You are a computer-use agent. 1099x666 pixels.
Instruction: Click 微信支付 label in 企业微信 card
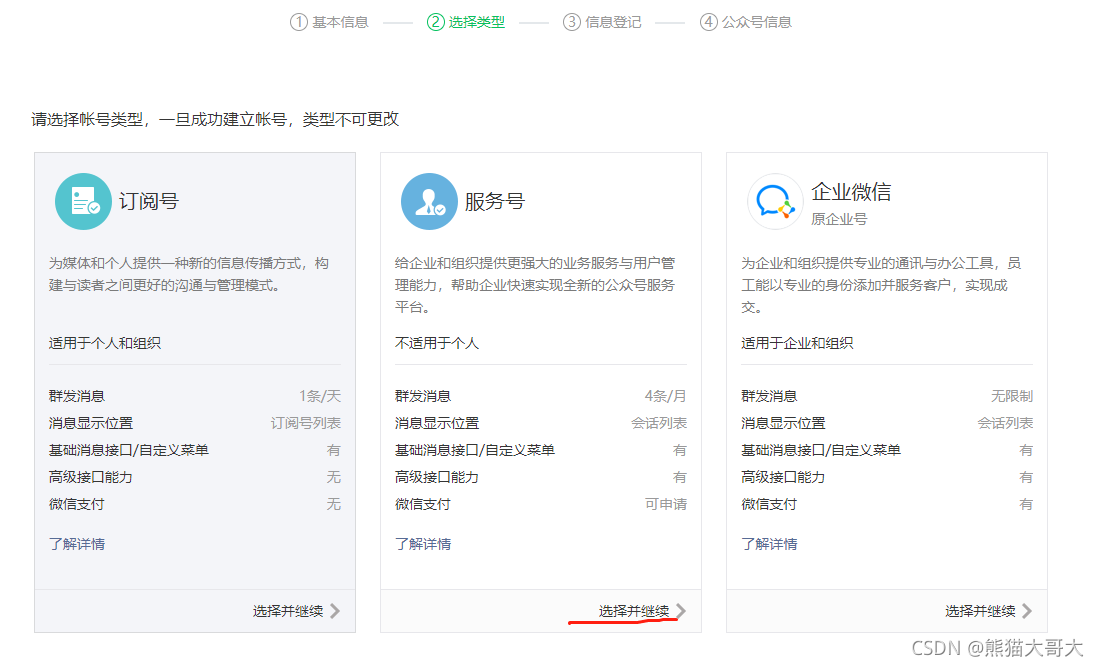coord(769,504)
